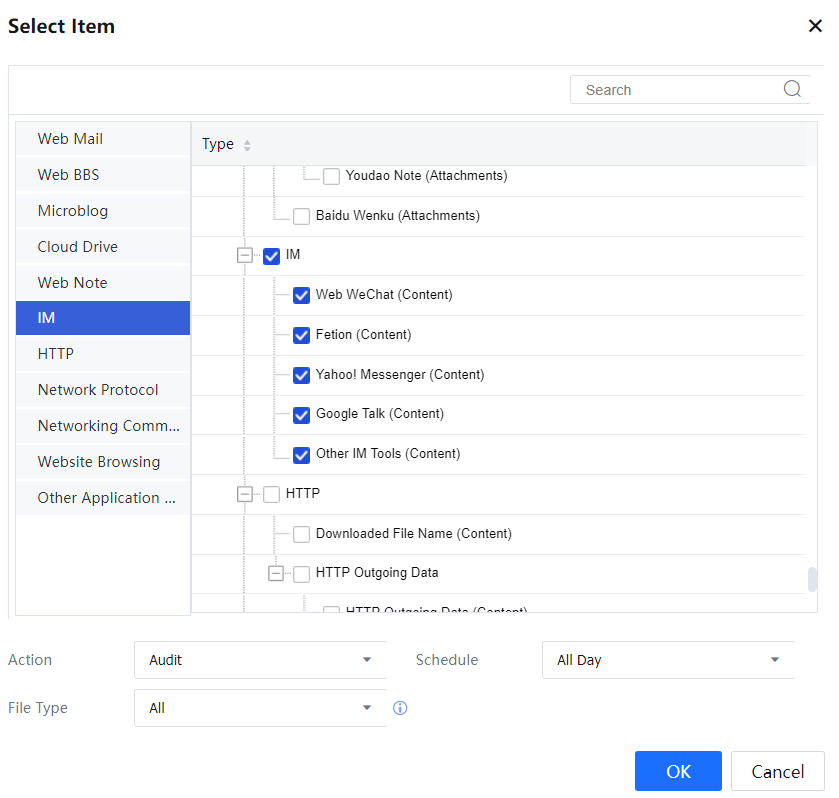This screenshot has height=798, width=839.
Task: Open the Schedule dropdown
Action: [x=668, y=660]
